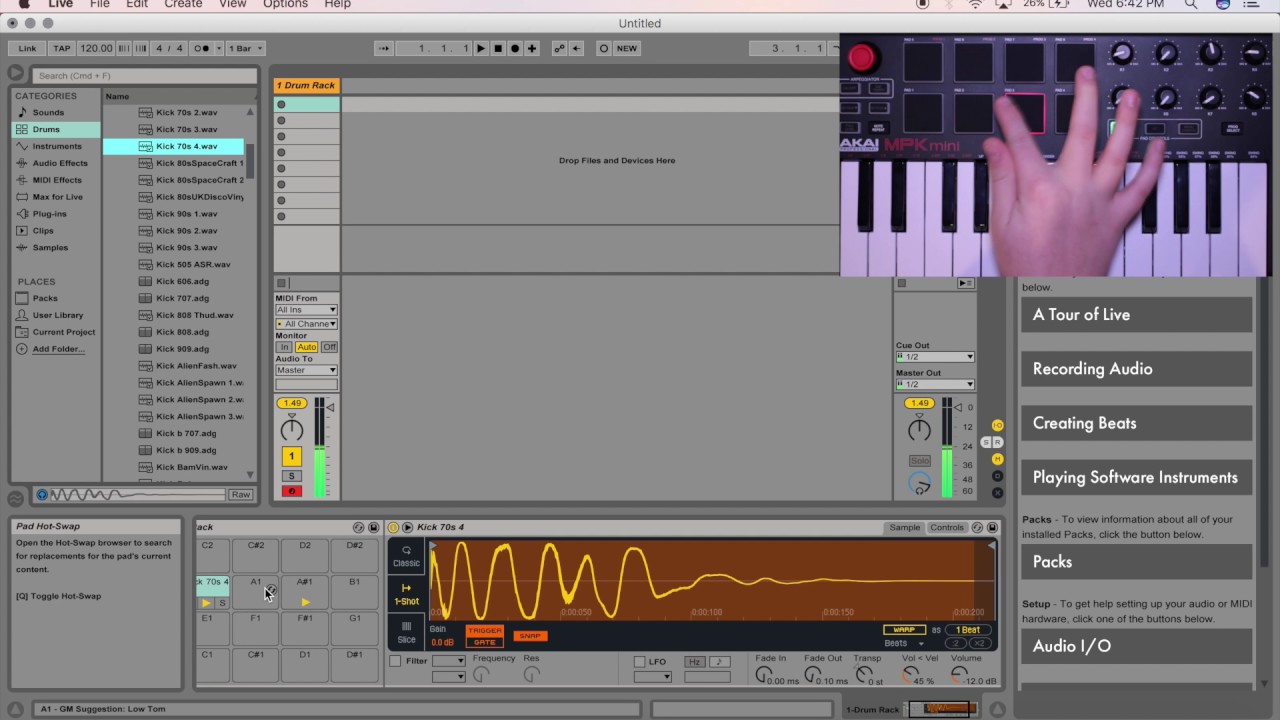Screen dimensions: 1280x720
Task: Click the MIDI Arrangement Overdub plus button
Action: tap(532, 48)
